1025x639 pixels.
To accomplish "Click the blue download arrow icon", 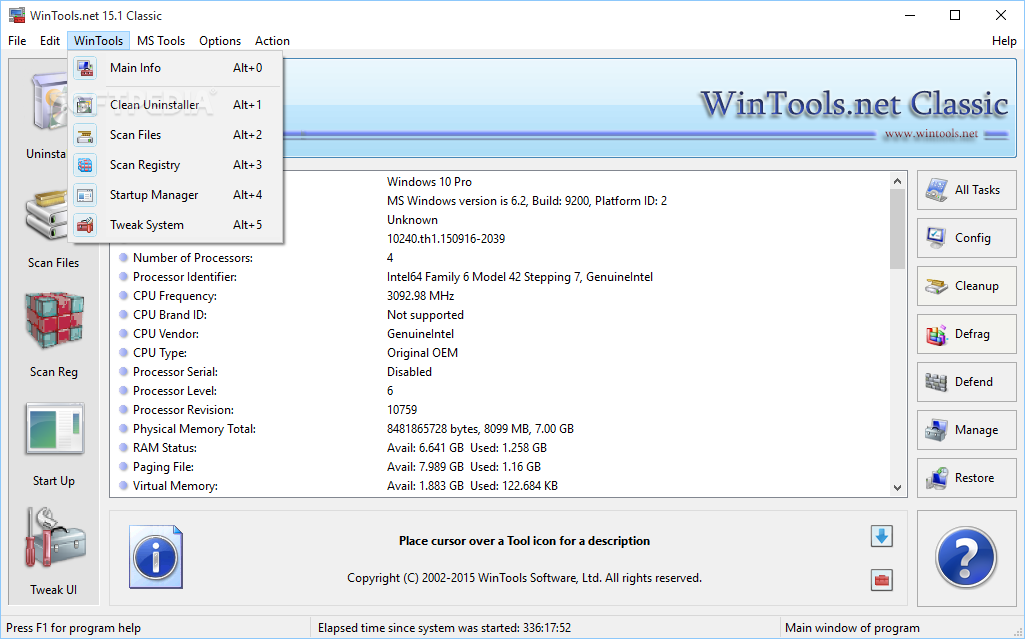I will pos(881,536).
